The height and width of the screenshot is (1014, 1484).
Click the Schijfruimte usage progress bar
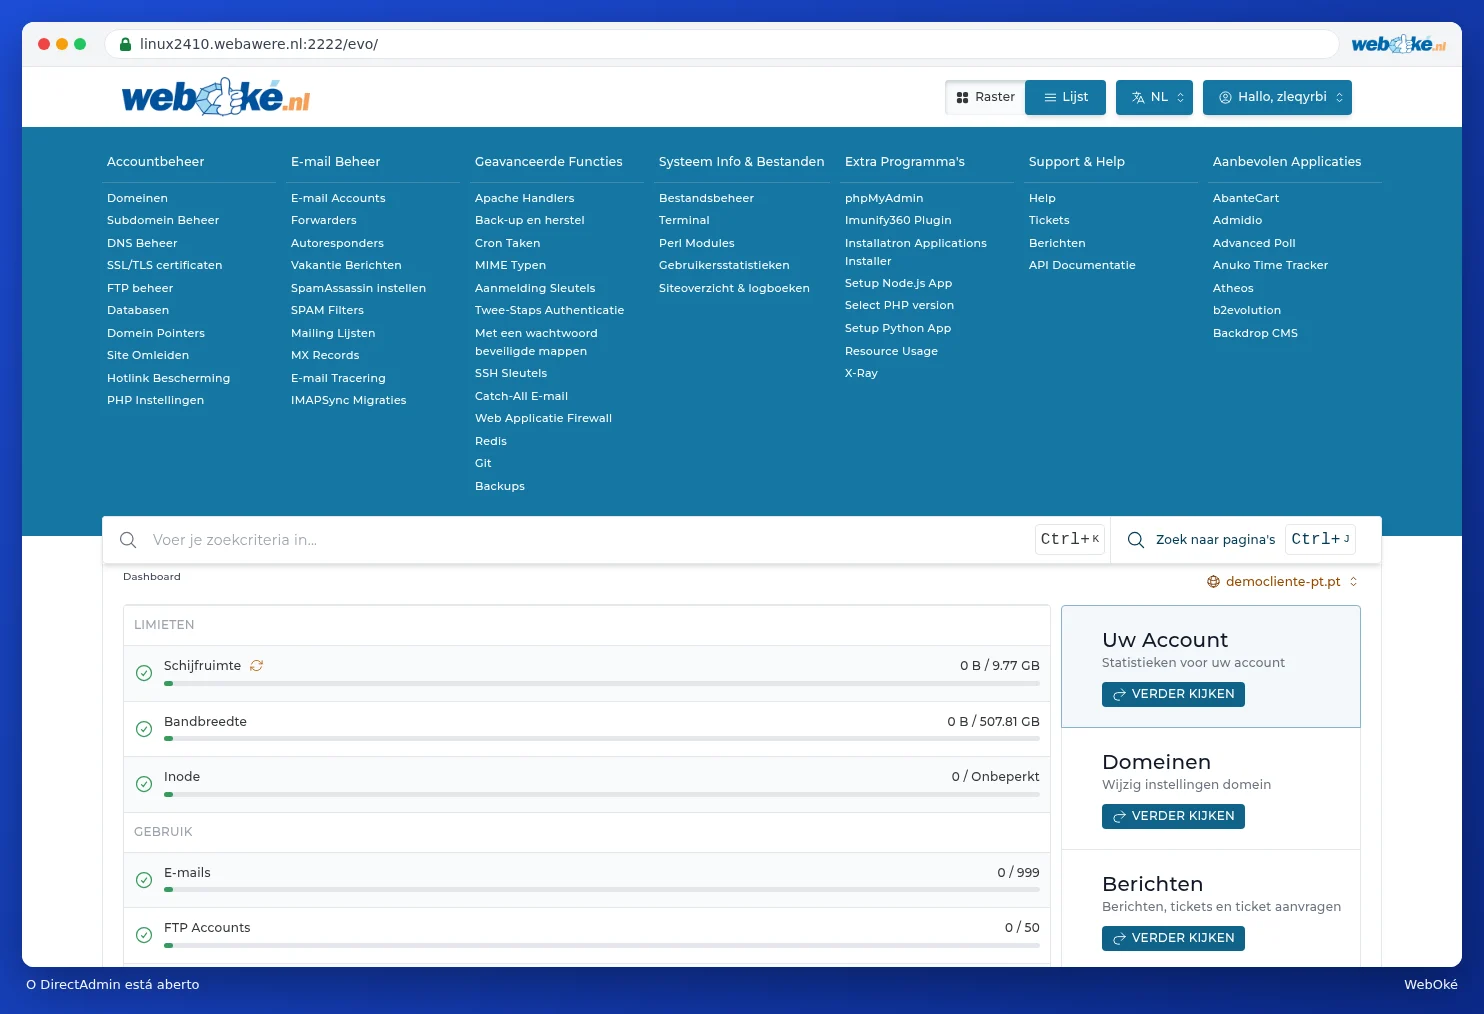pos(602,684)
